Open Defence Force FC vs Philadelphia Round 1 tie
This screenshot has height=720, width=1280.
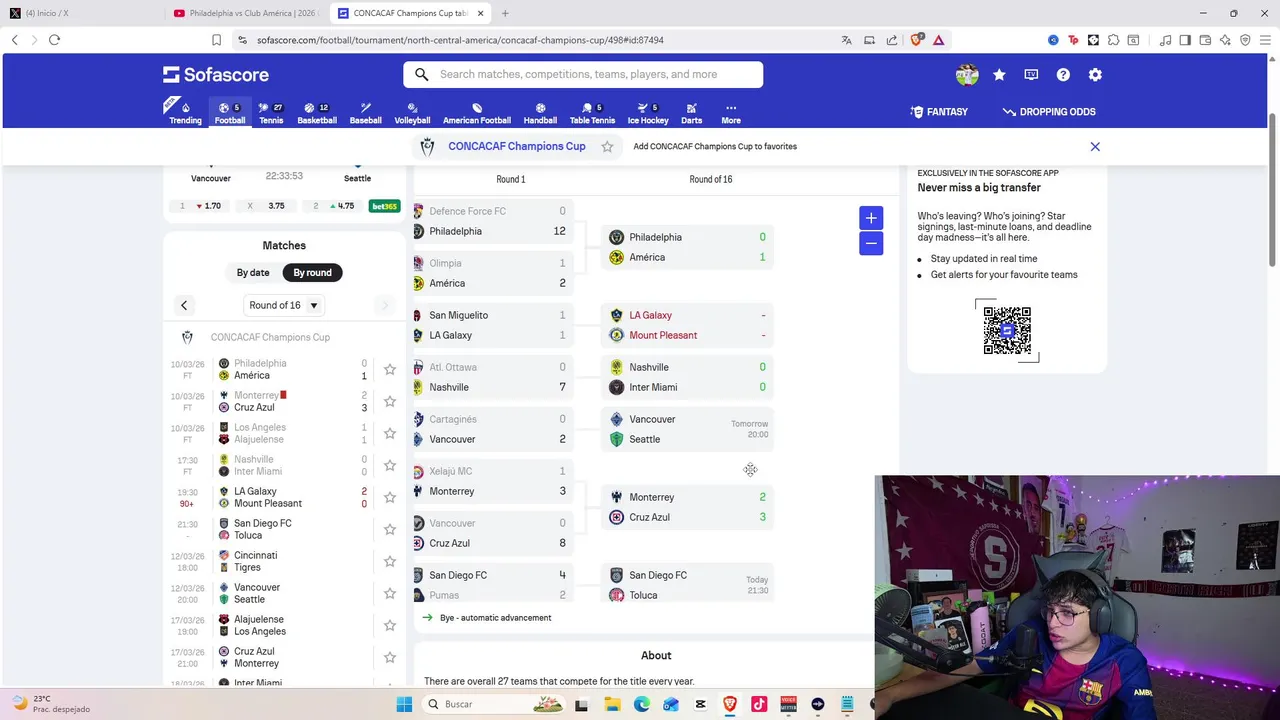click(x=493, y=221)
